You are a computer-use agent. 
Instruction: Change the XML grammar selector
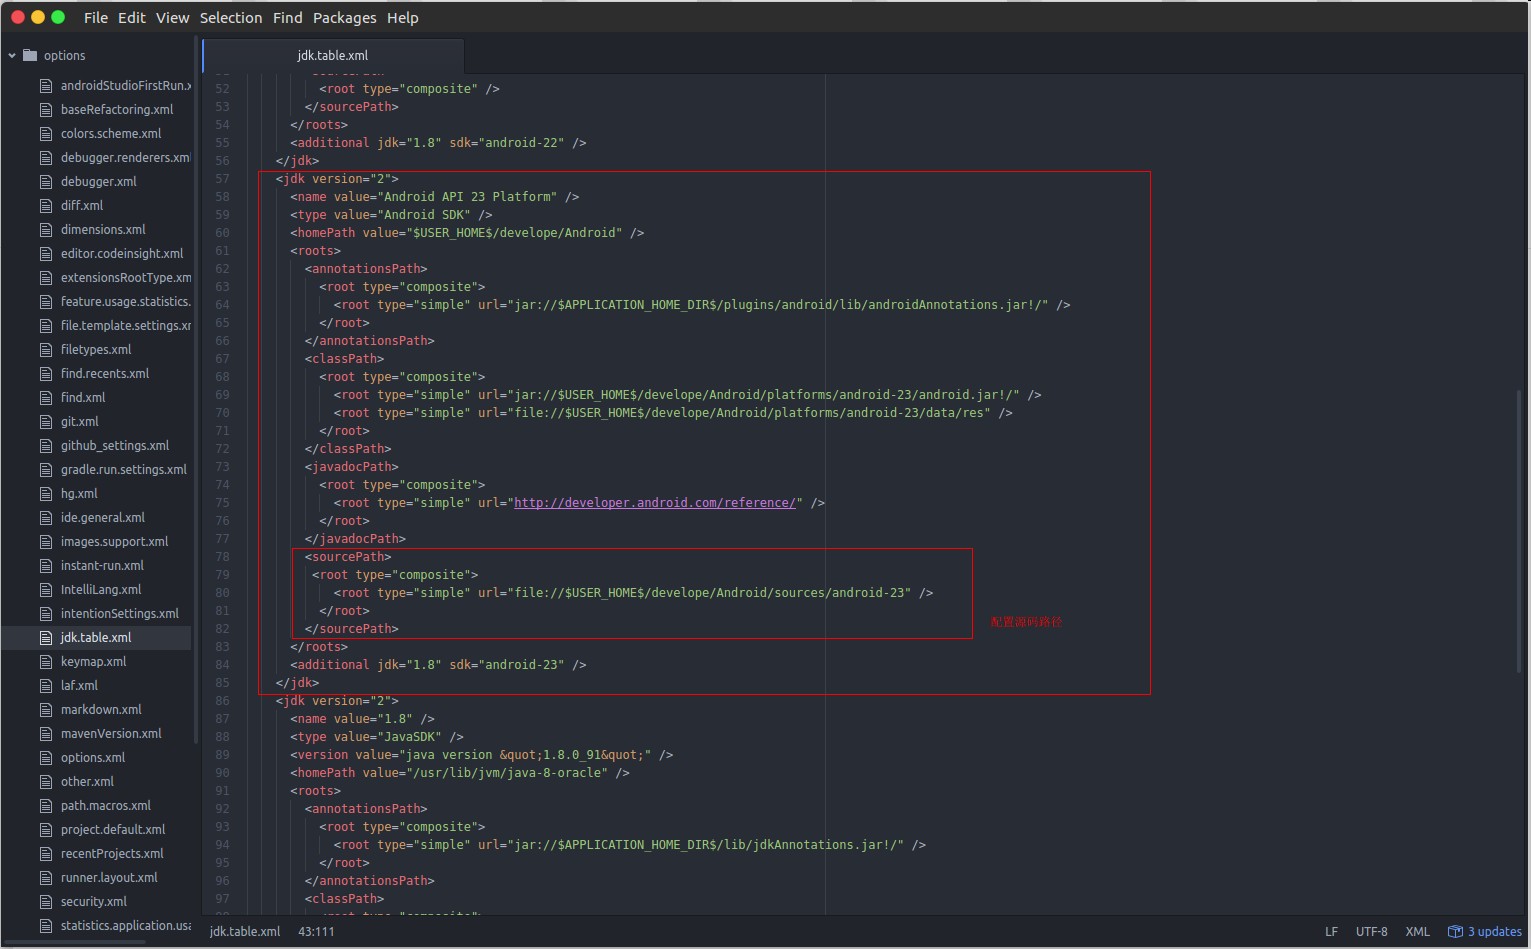tap(1417, 932)
